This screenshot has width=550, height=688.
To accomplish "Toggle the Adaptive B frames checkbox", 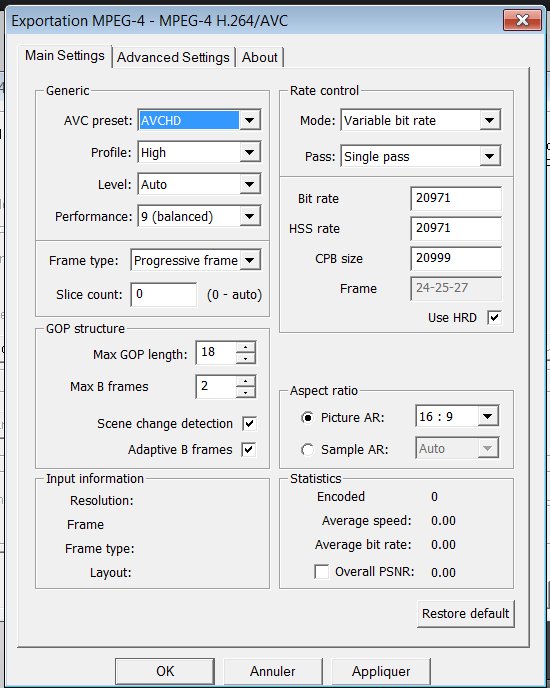I will pyautogui.click(x=248, y=449).
